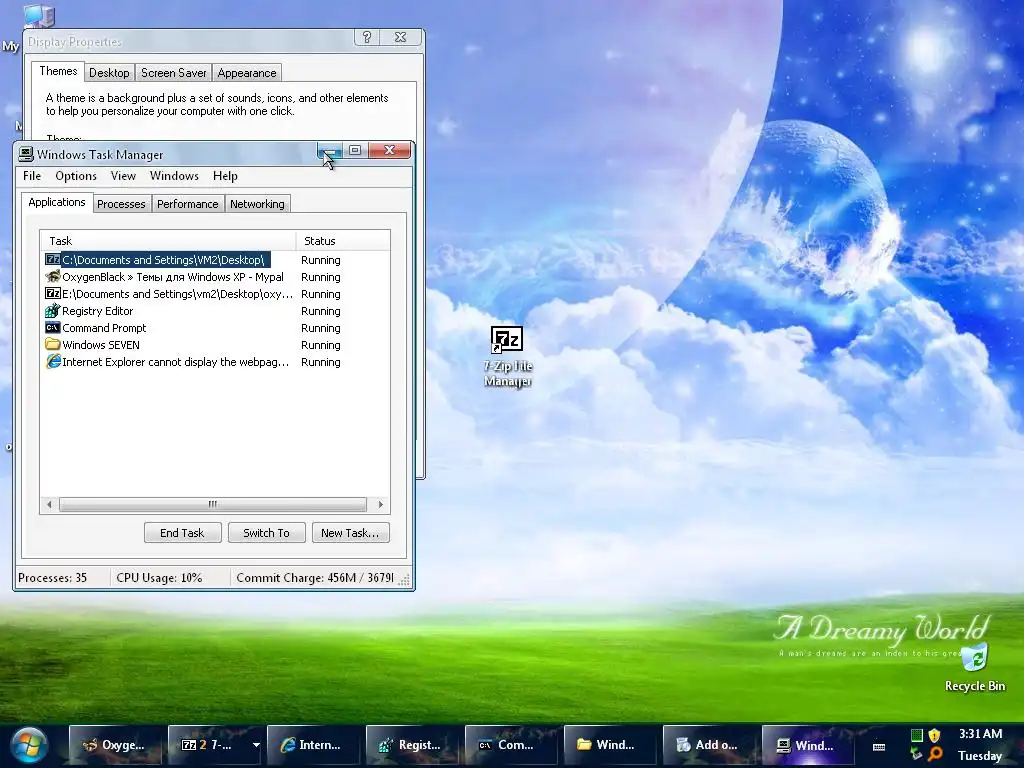Viewport: 1024px width, 768px height.
Task: Click the OxygenBlack row browser icon
Action: (x=52, y=277)
